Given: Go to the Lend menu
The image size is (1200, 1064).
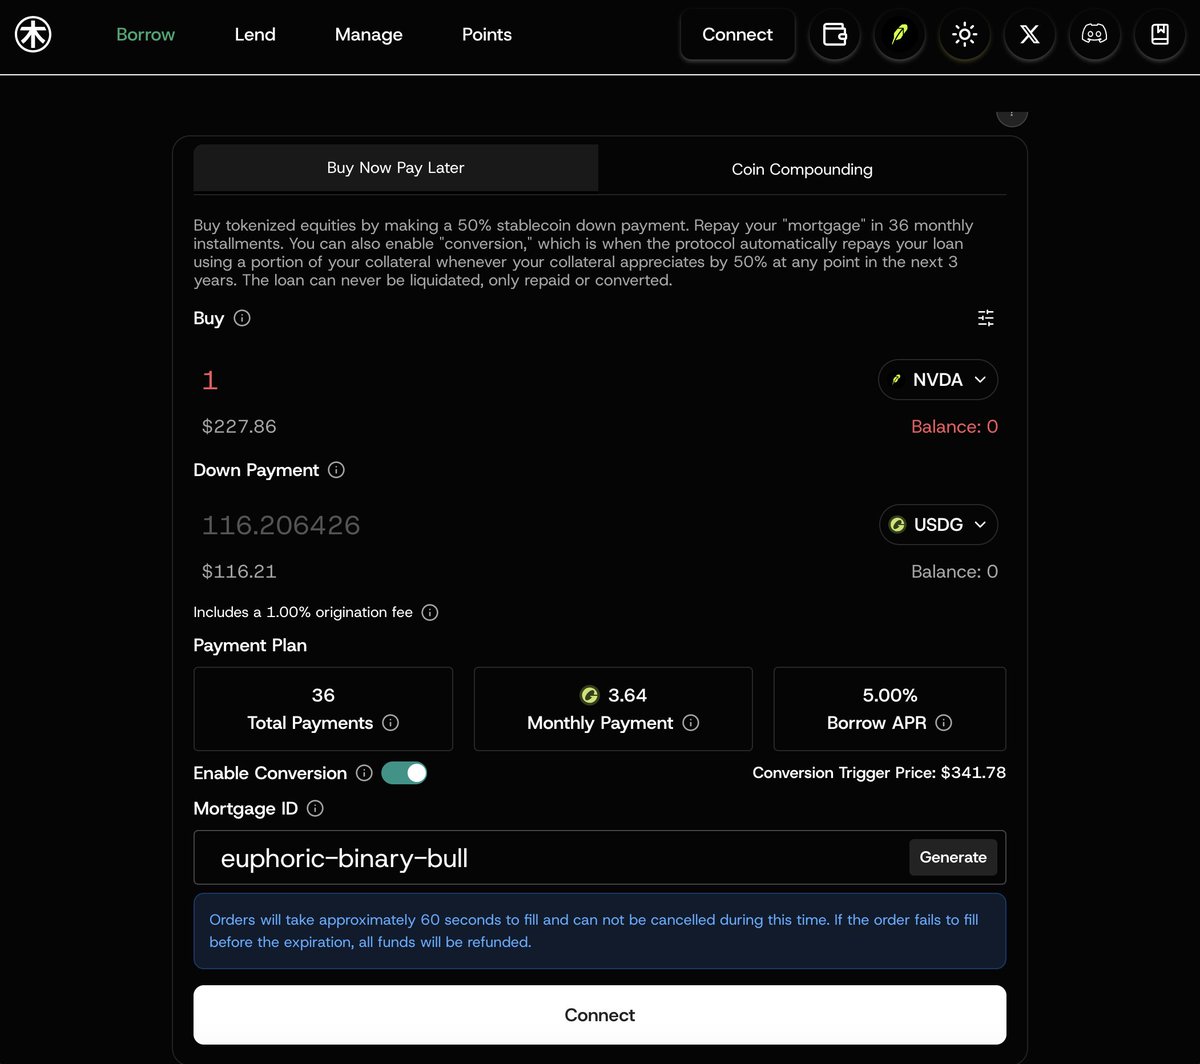Looking at the screenshot, I should point(255,35).
